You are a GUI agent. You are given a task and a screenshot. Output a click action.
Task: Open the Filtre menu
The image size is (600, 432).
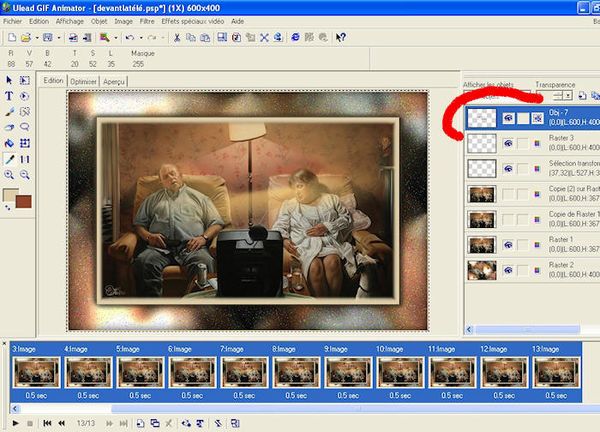pyautogui.click(x=147, y=21)
